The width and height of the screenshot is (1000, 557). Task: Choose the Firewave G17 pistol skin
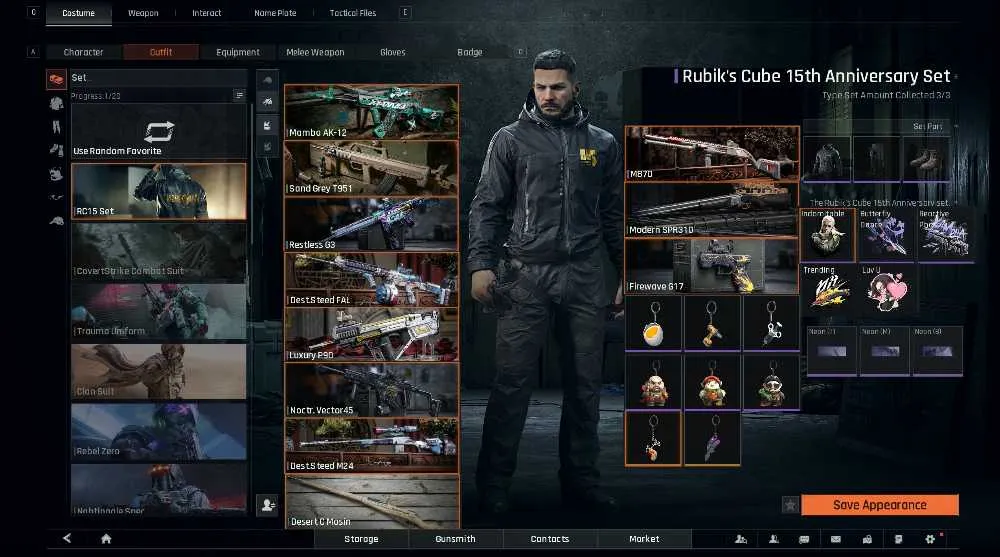tap(712, 265)
